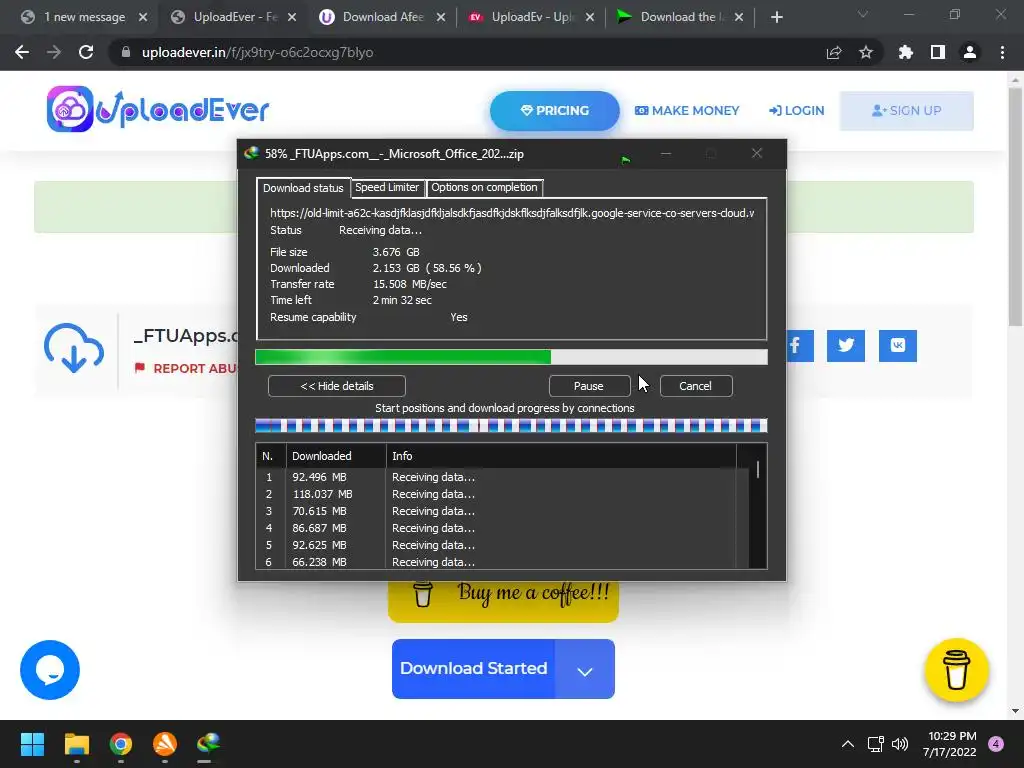Click the Downloaded column header
The width and height of the screenshot is (1024, 768).
click(336, 456)
